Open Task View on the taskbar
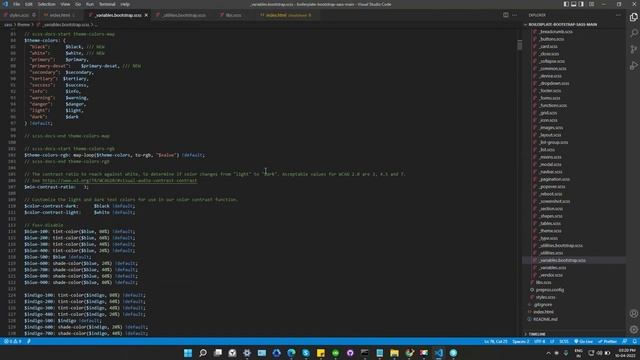The height and width of the screenshot is (360, 640). pos(218,353)
